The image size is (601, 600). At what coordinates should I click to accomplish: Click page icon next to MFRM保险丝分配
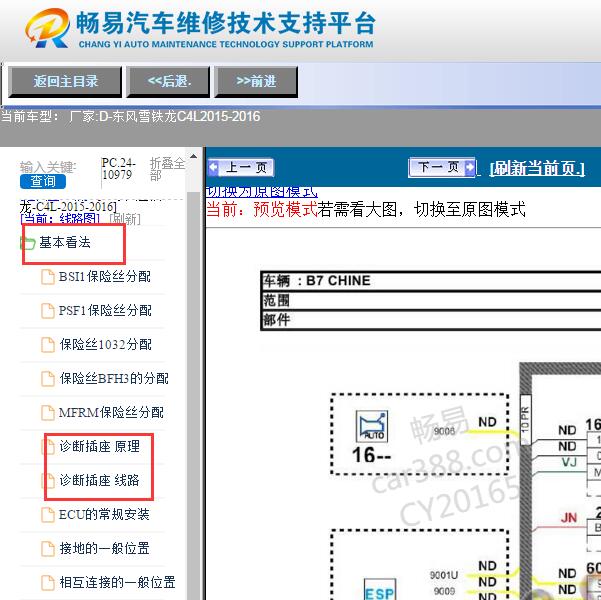pyautogui.click(x=48, y=413)
